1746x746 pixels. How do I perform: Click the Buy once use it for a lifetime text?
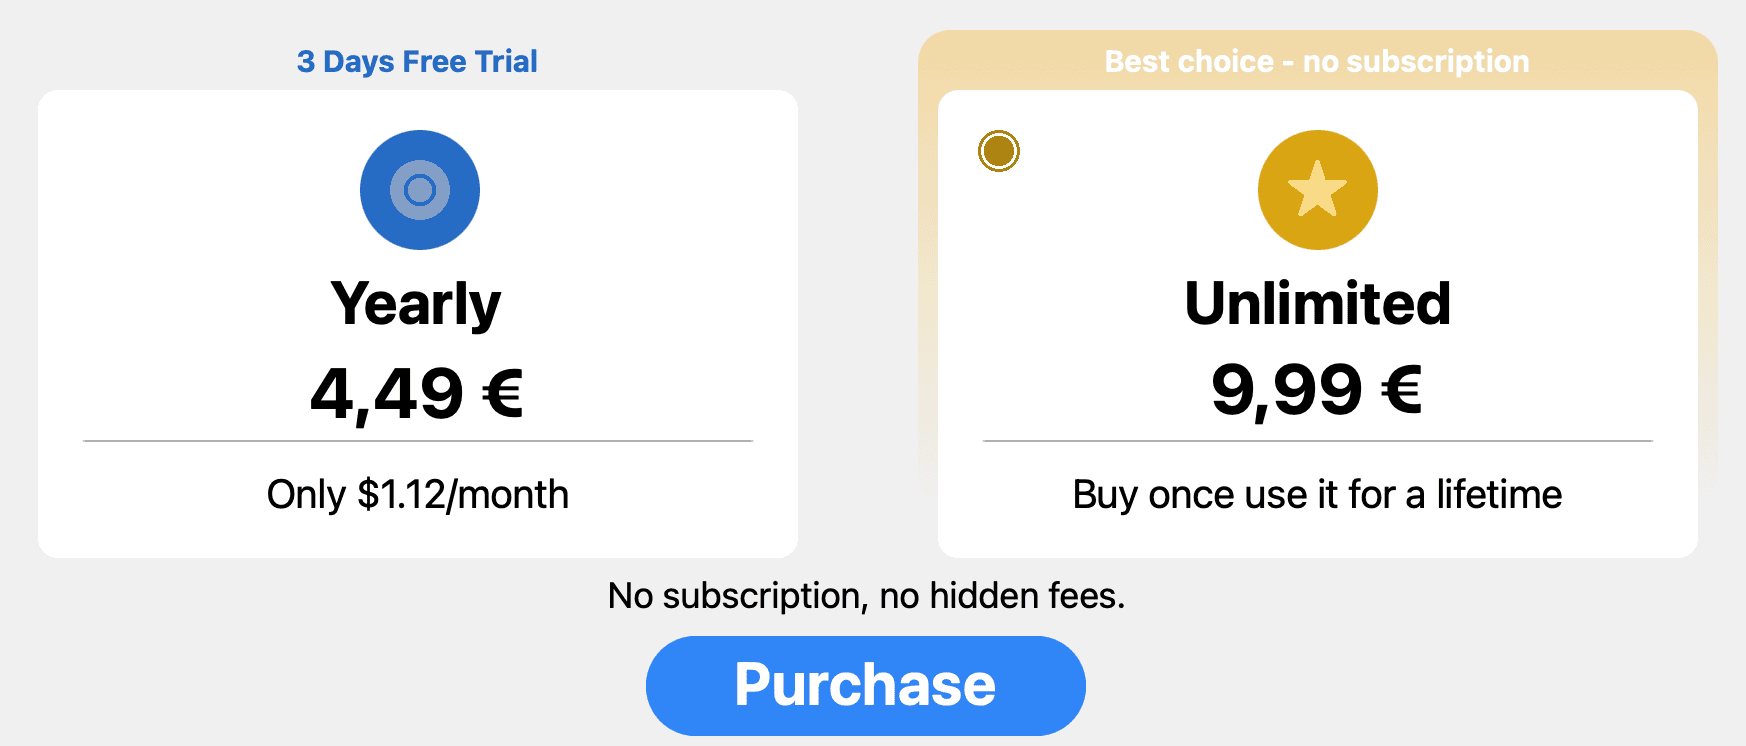1317,494
